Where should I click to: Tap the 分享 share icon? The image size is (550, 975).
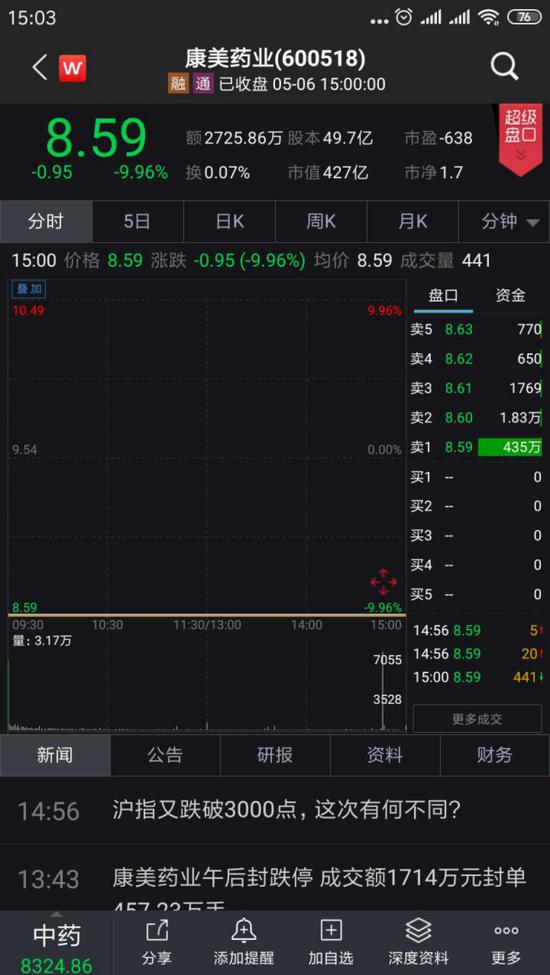(x=157, y=943)
